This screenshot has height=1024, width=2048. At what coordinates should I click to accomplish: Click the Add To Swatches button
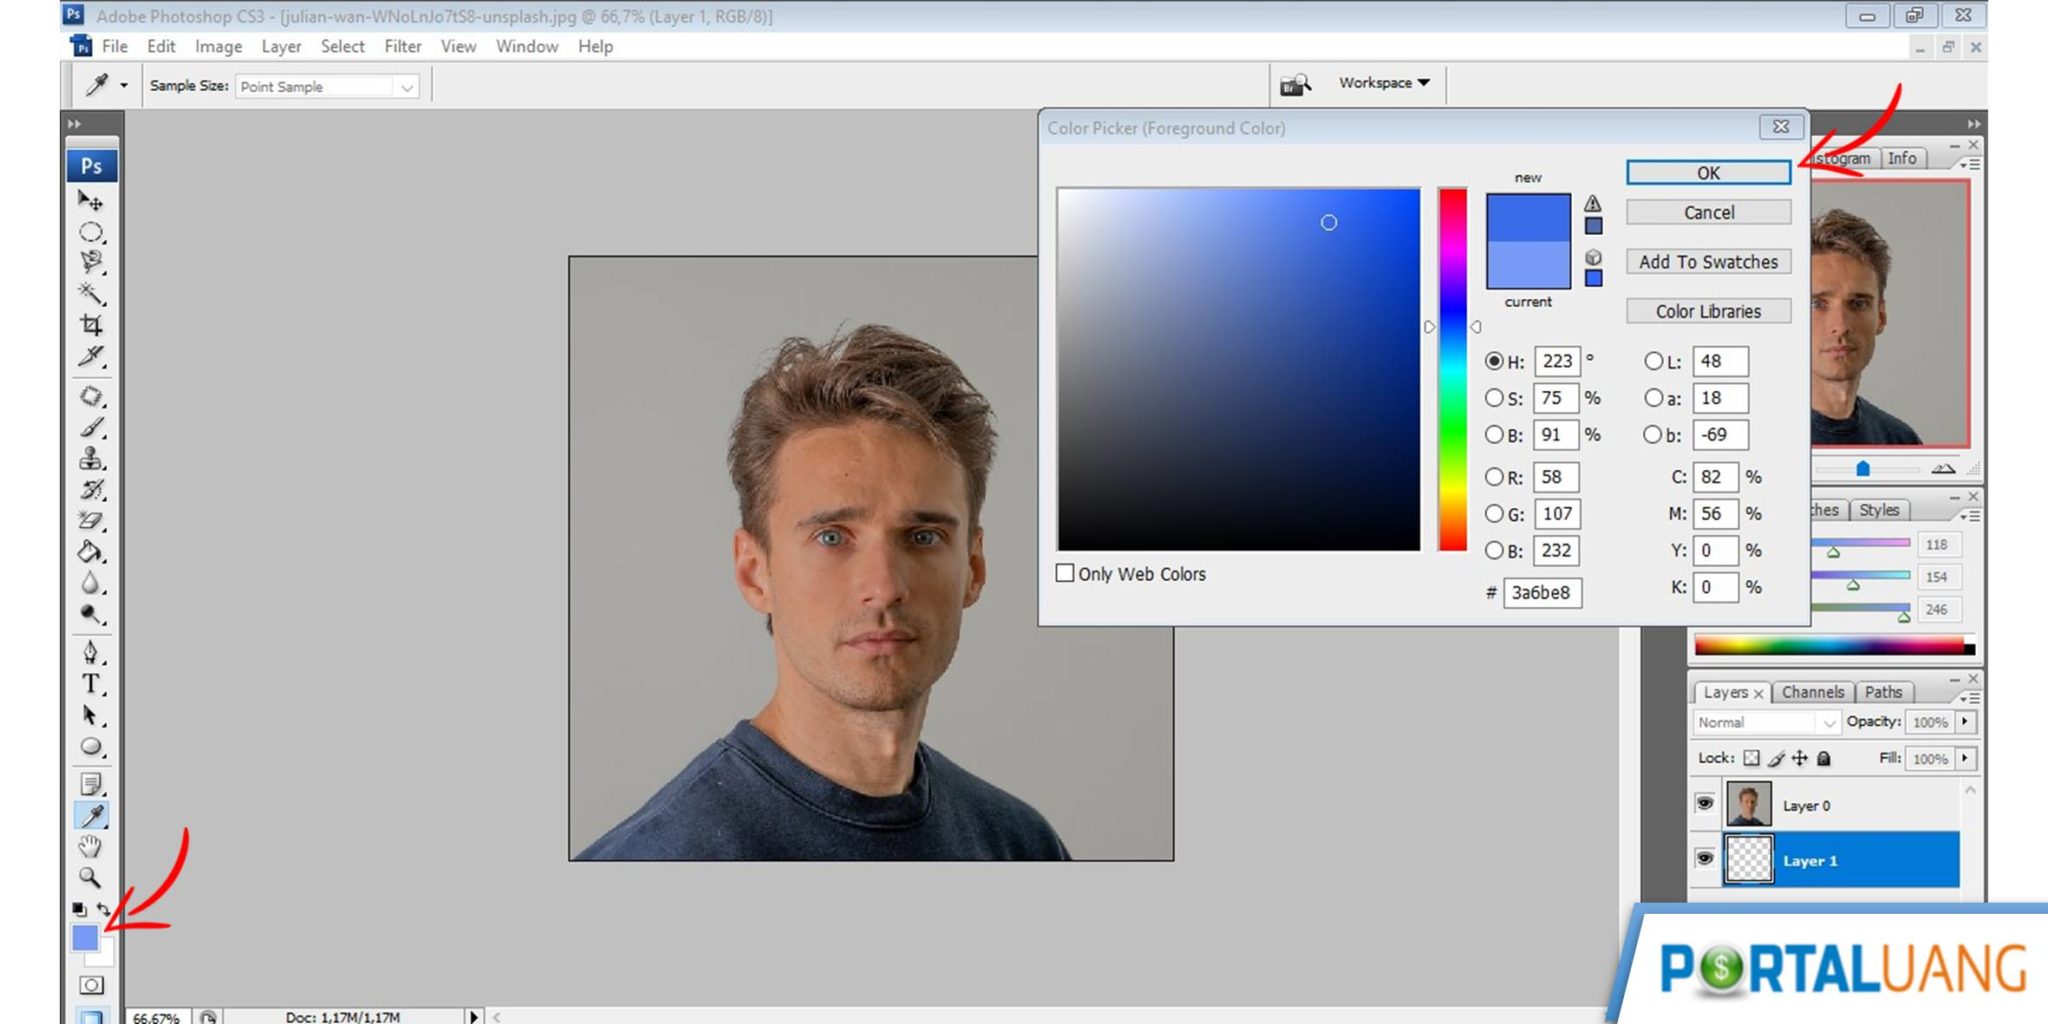pyautogui.click(x=1708, y=262)
